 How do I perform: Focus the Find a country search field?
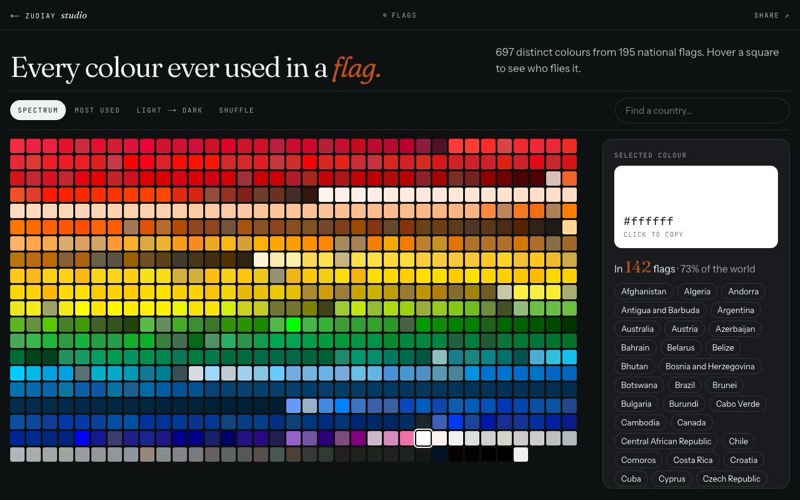coord(702,111)
